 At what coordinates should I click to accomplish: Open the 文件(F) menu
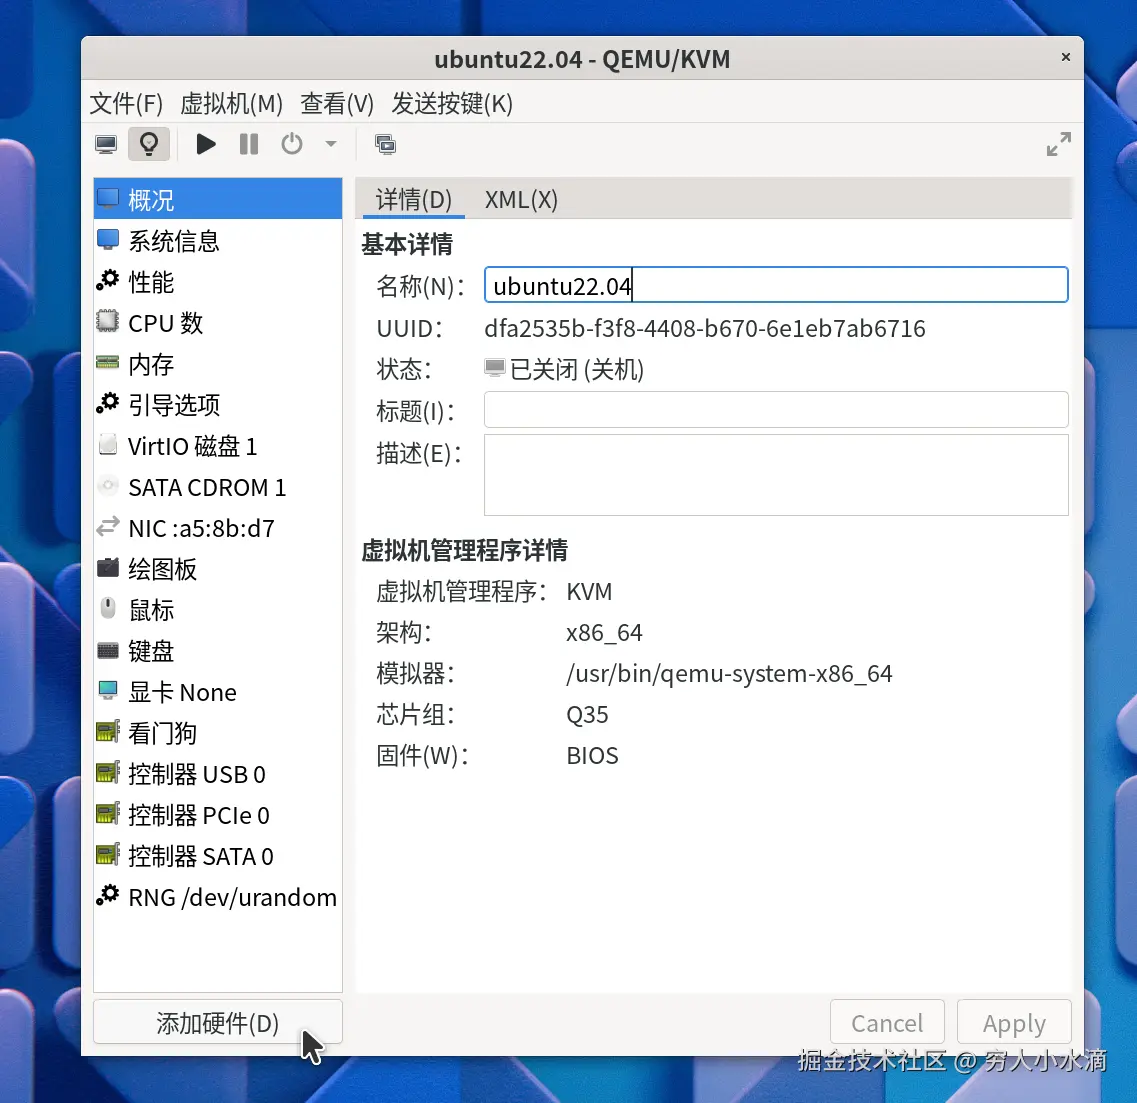coord(126,104)
